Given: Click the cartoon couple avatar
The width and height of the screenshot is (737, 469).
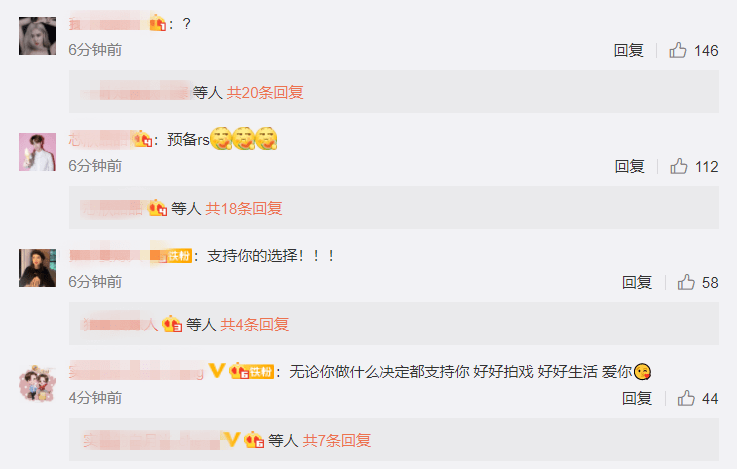Looking at the screenshot, I should (x=38, y=383).
